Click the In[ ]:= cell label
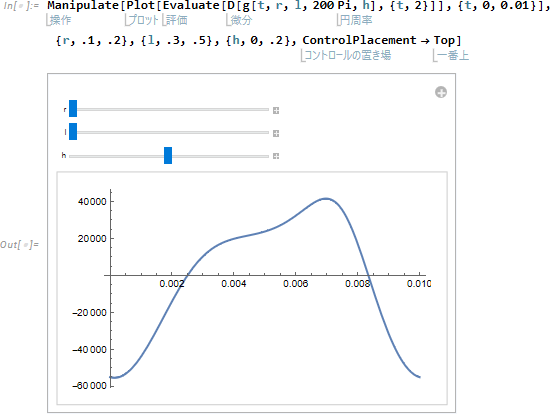The width and height of the screenshot is (550, 414). tap(21, 6)
